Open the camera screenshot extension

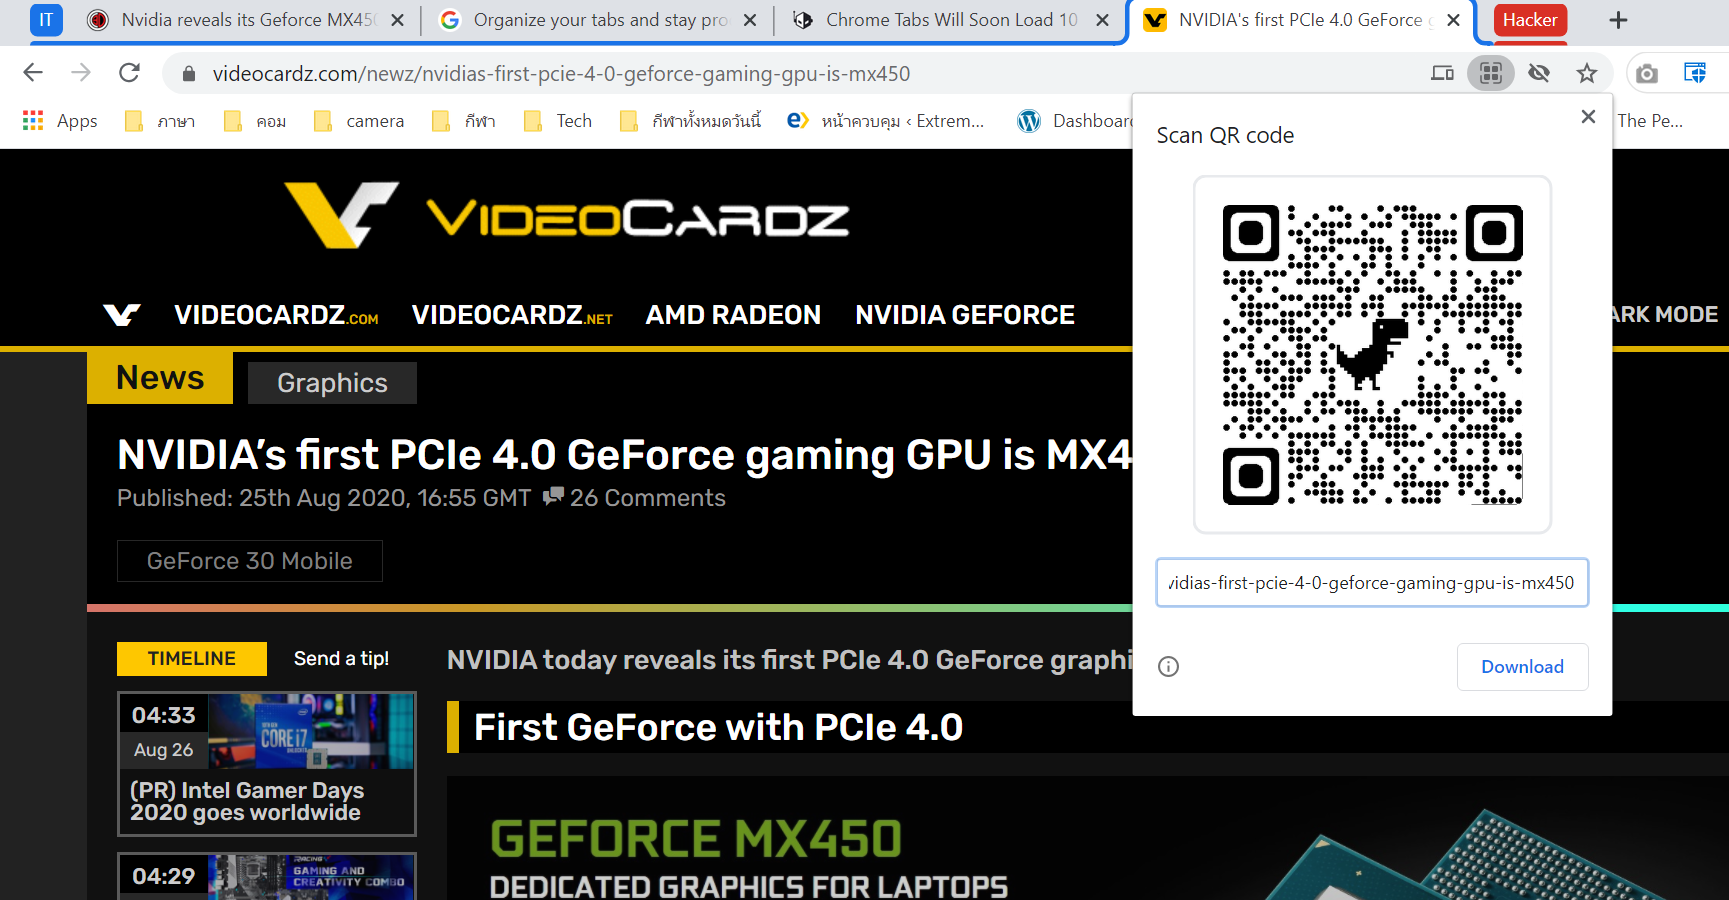(1647, 73)
